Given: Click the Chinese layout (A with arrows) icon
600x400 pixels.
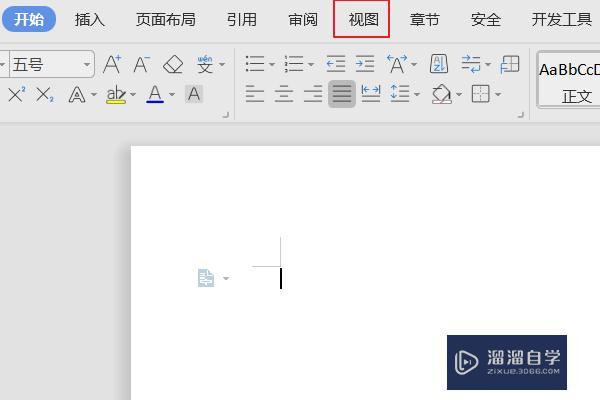Looking at the screenshot, I should [397, 64].
